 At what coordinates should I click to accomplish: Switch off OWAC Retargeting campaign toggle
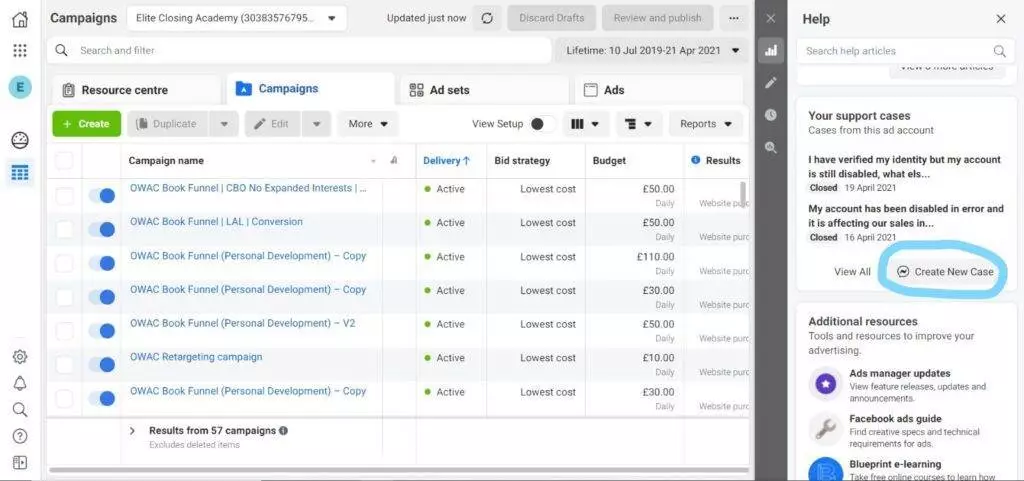point(102,364)
